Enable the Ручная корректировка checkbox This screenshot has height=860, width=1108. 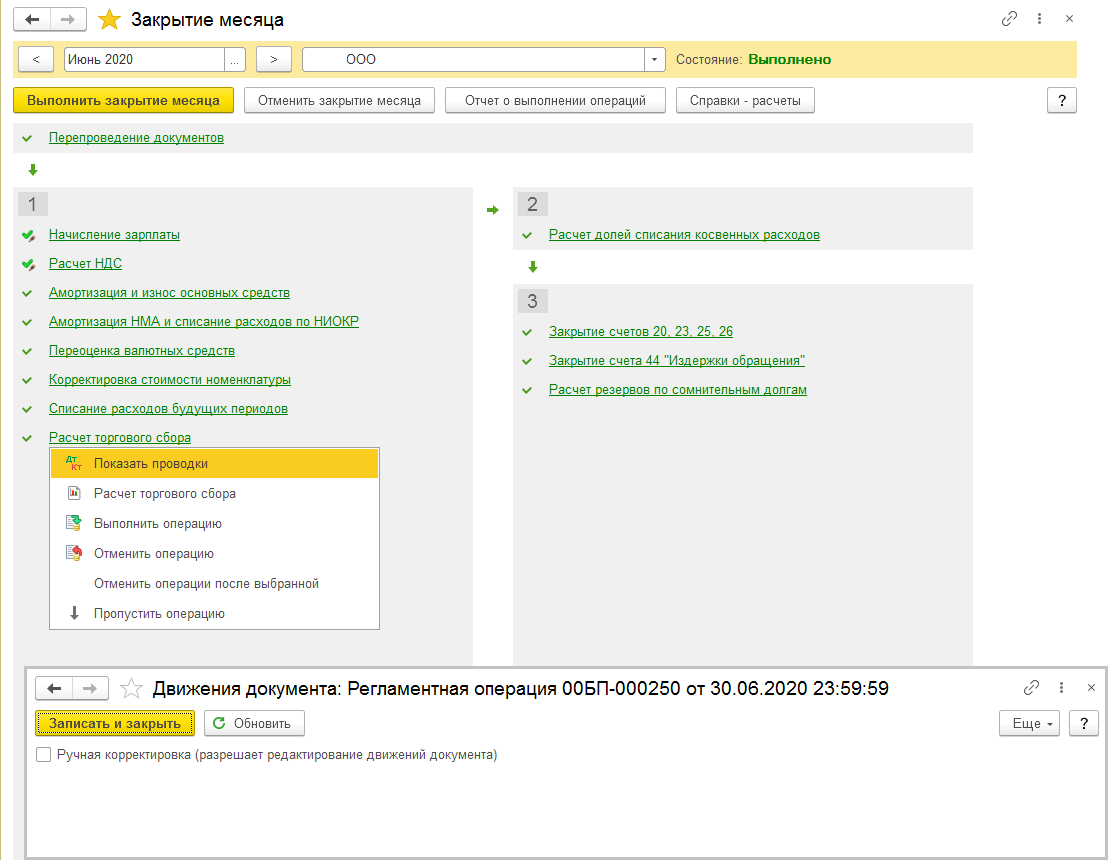[x=43, y=755]
